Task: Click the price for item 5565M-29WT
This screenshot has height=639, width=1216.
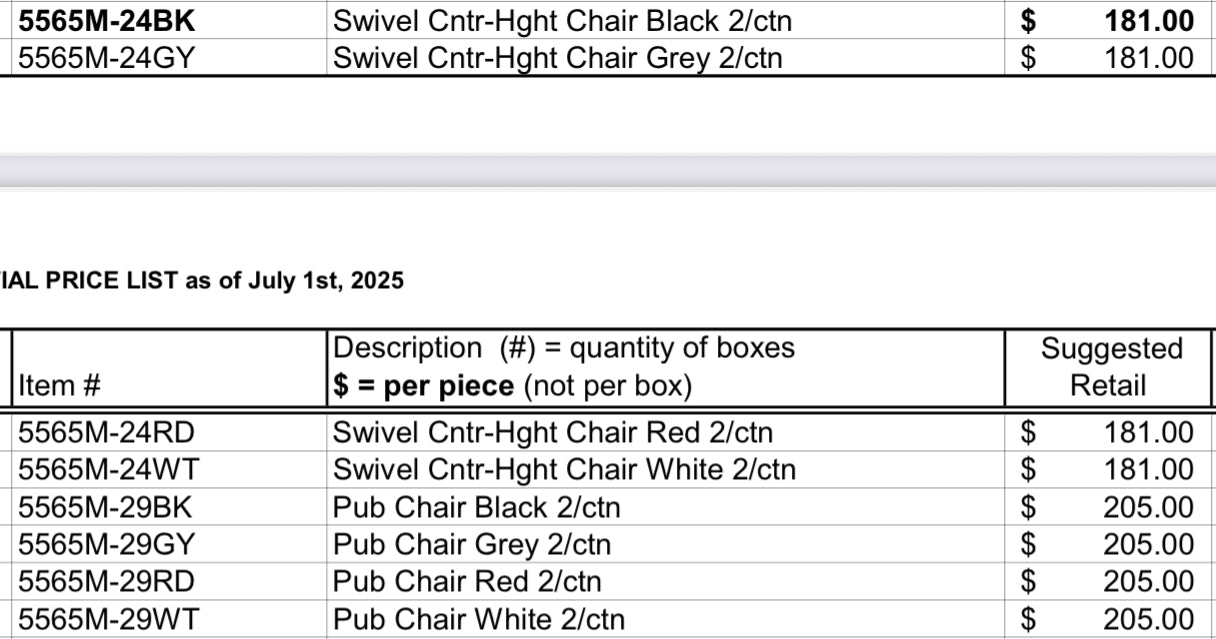Action: click(x=1148, y=619)
